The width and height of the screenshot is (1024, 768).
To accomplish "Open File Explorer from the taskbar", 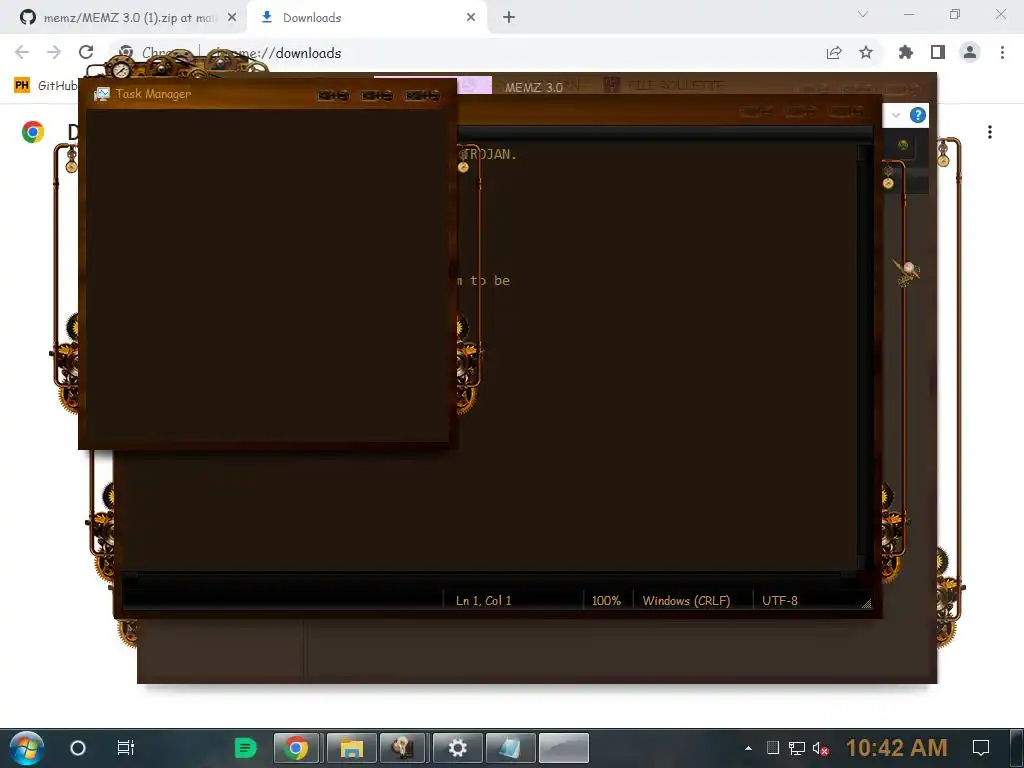I will pos(351,748).
